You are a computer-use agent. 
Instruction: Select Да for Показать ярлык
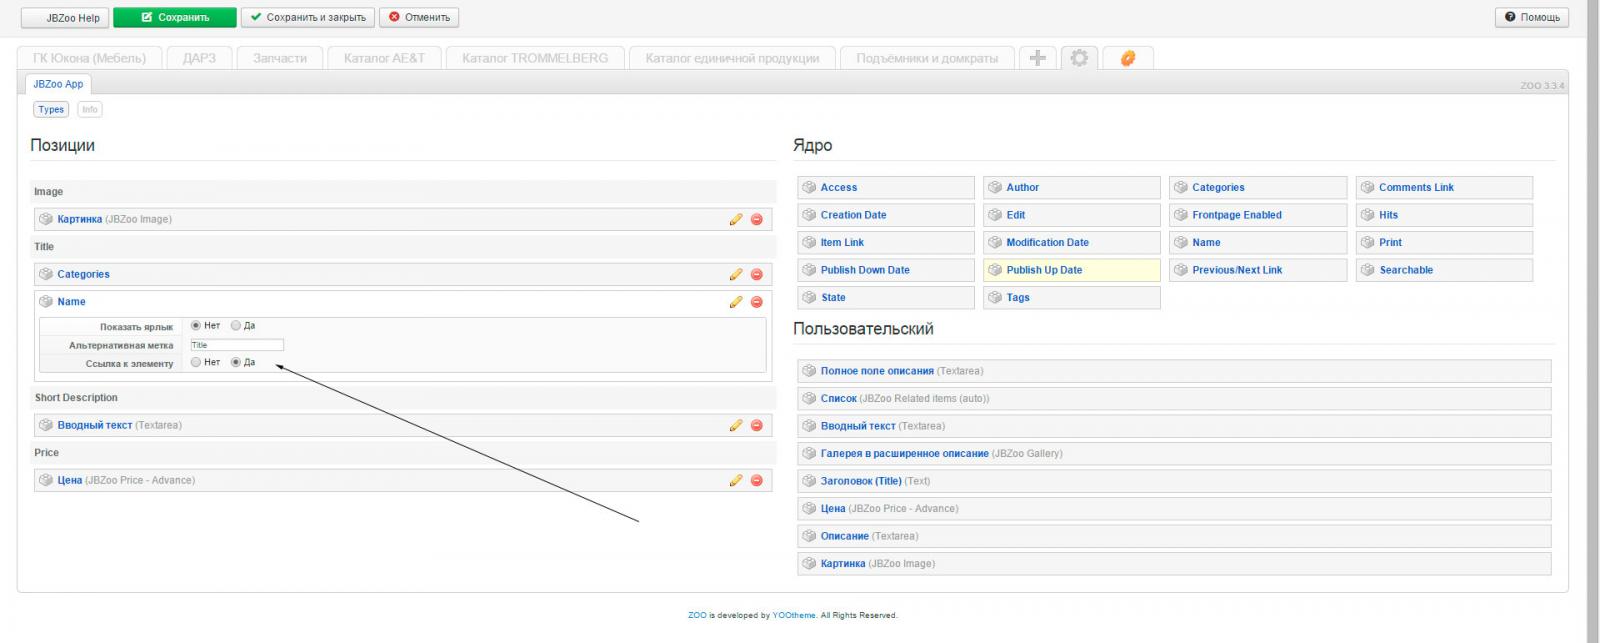[x=236, y=325]
